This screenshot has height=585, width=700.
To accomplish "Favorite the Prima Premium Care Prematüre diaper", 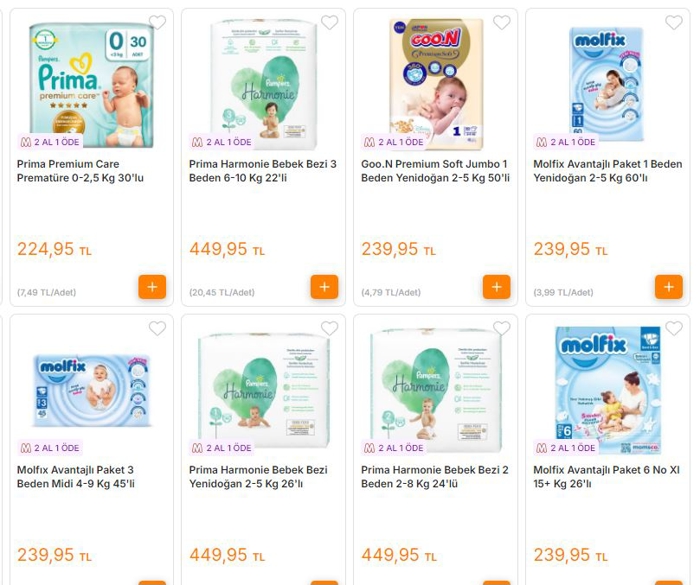I will [157, 22].
